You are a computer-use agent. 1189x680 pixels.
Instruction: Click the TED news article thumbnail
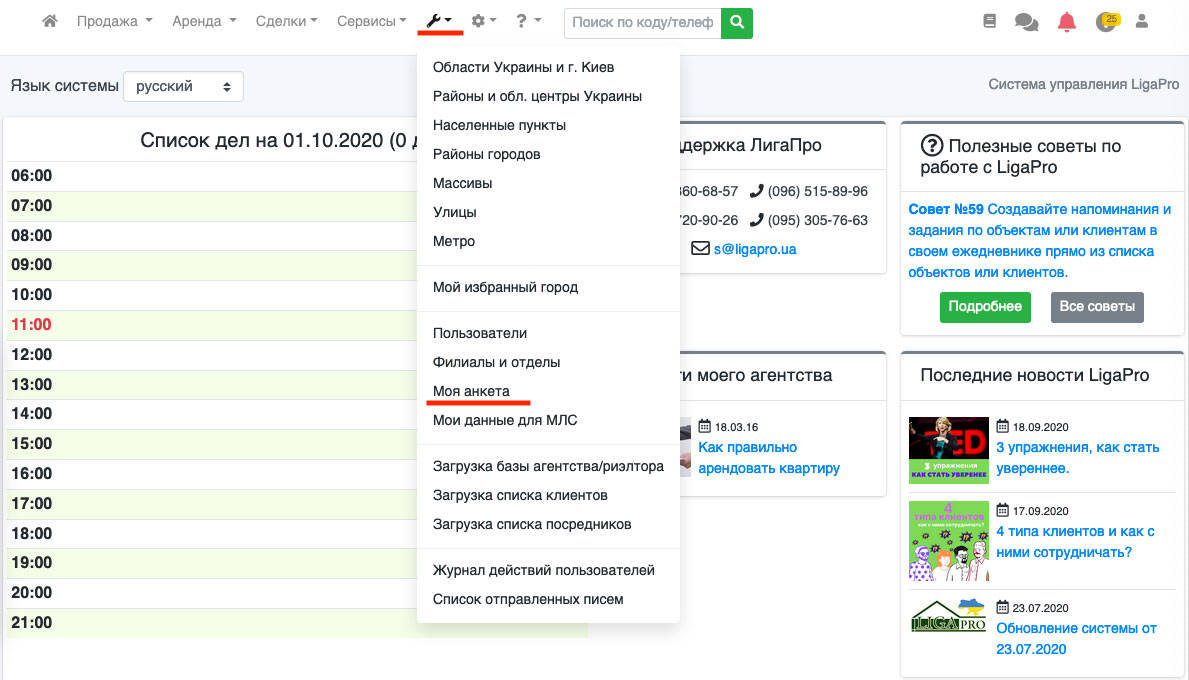pos(948,450)
